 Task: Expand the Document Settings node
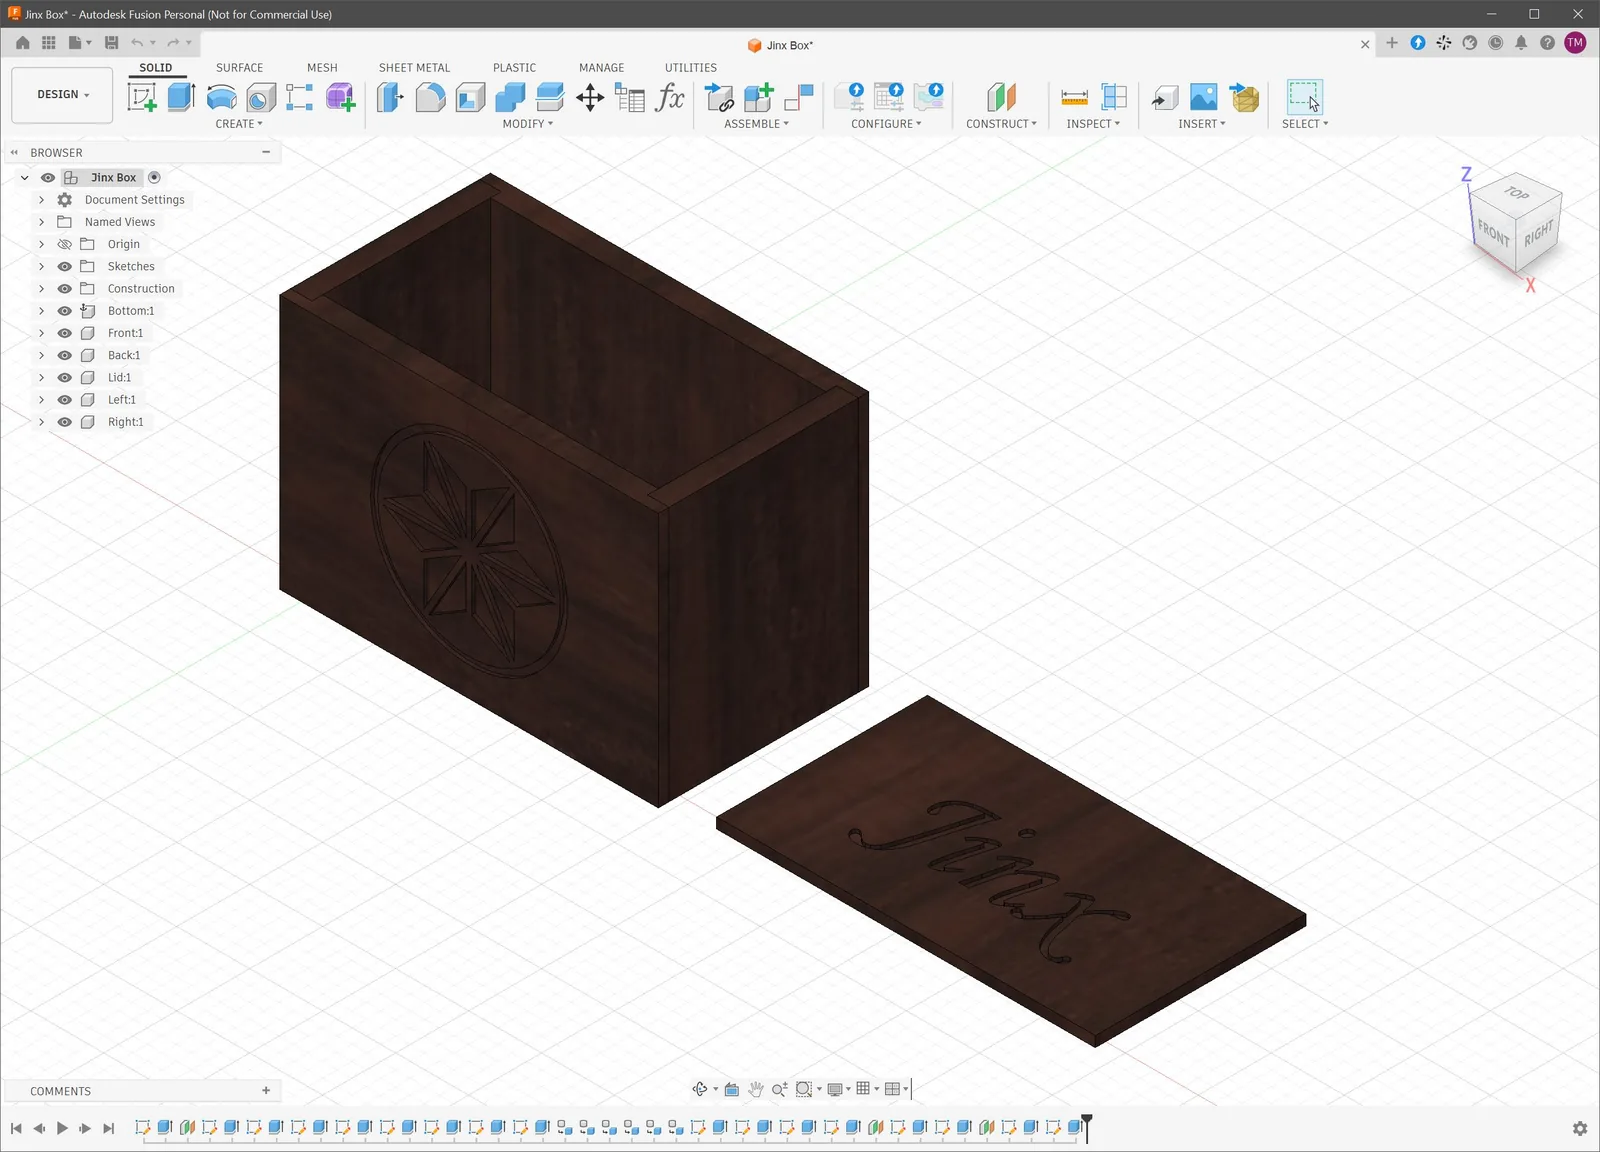point(41,200)
